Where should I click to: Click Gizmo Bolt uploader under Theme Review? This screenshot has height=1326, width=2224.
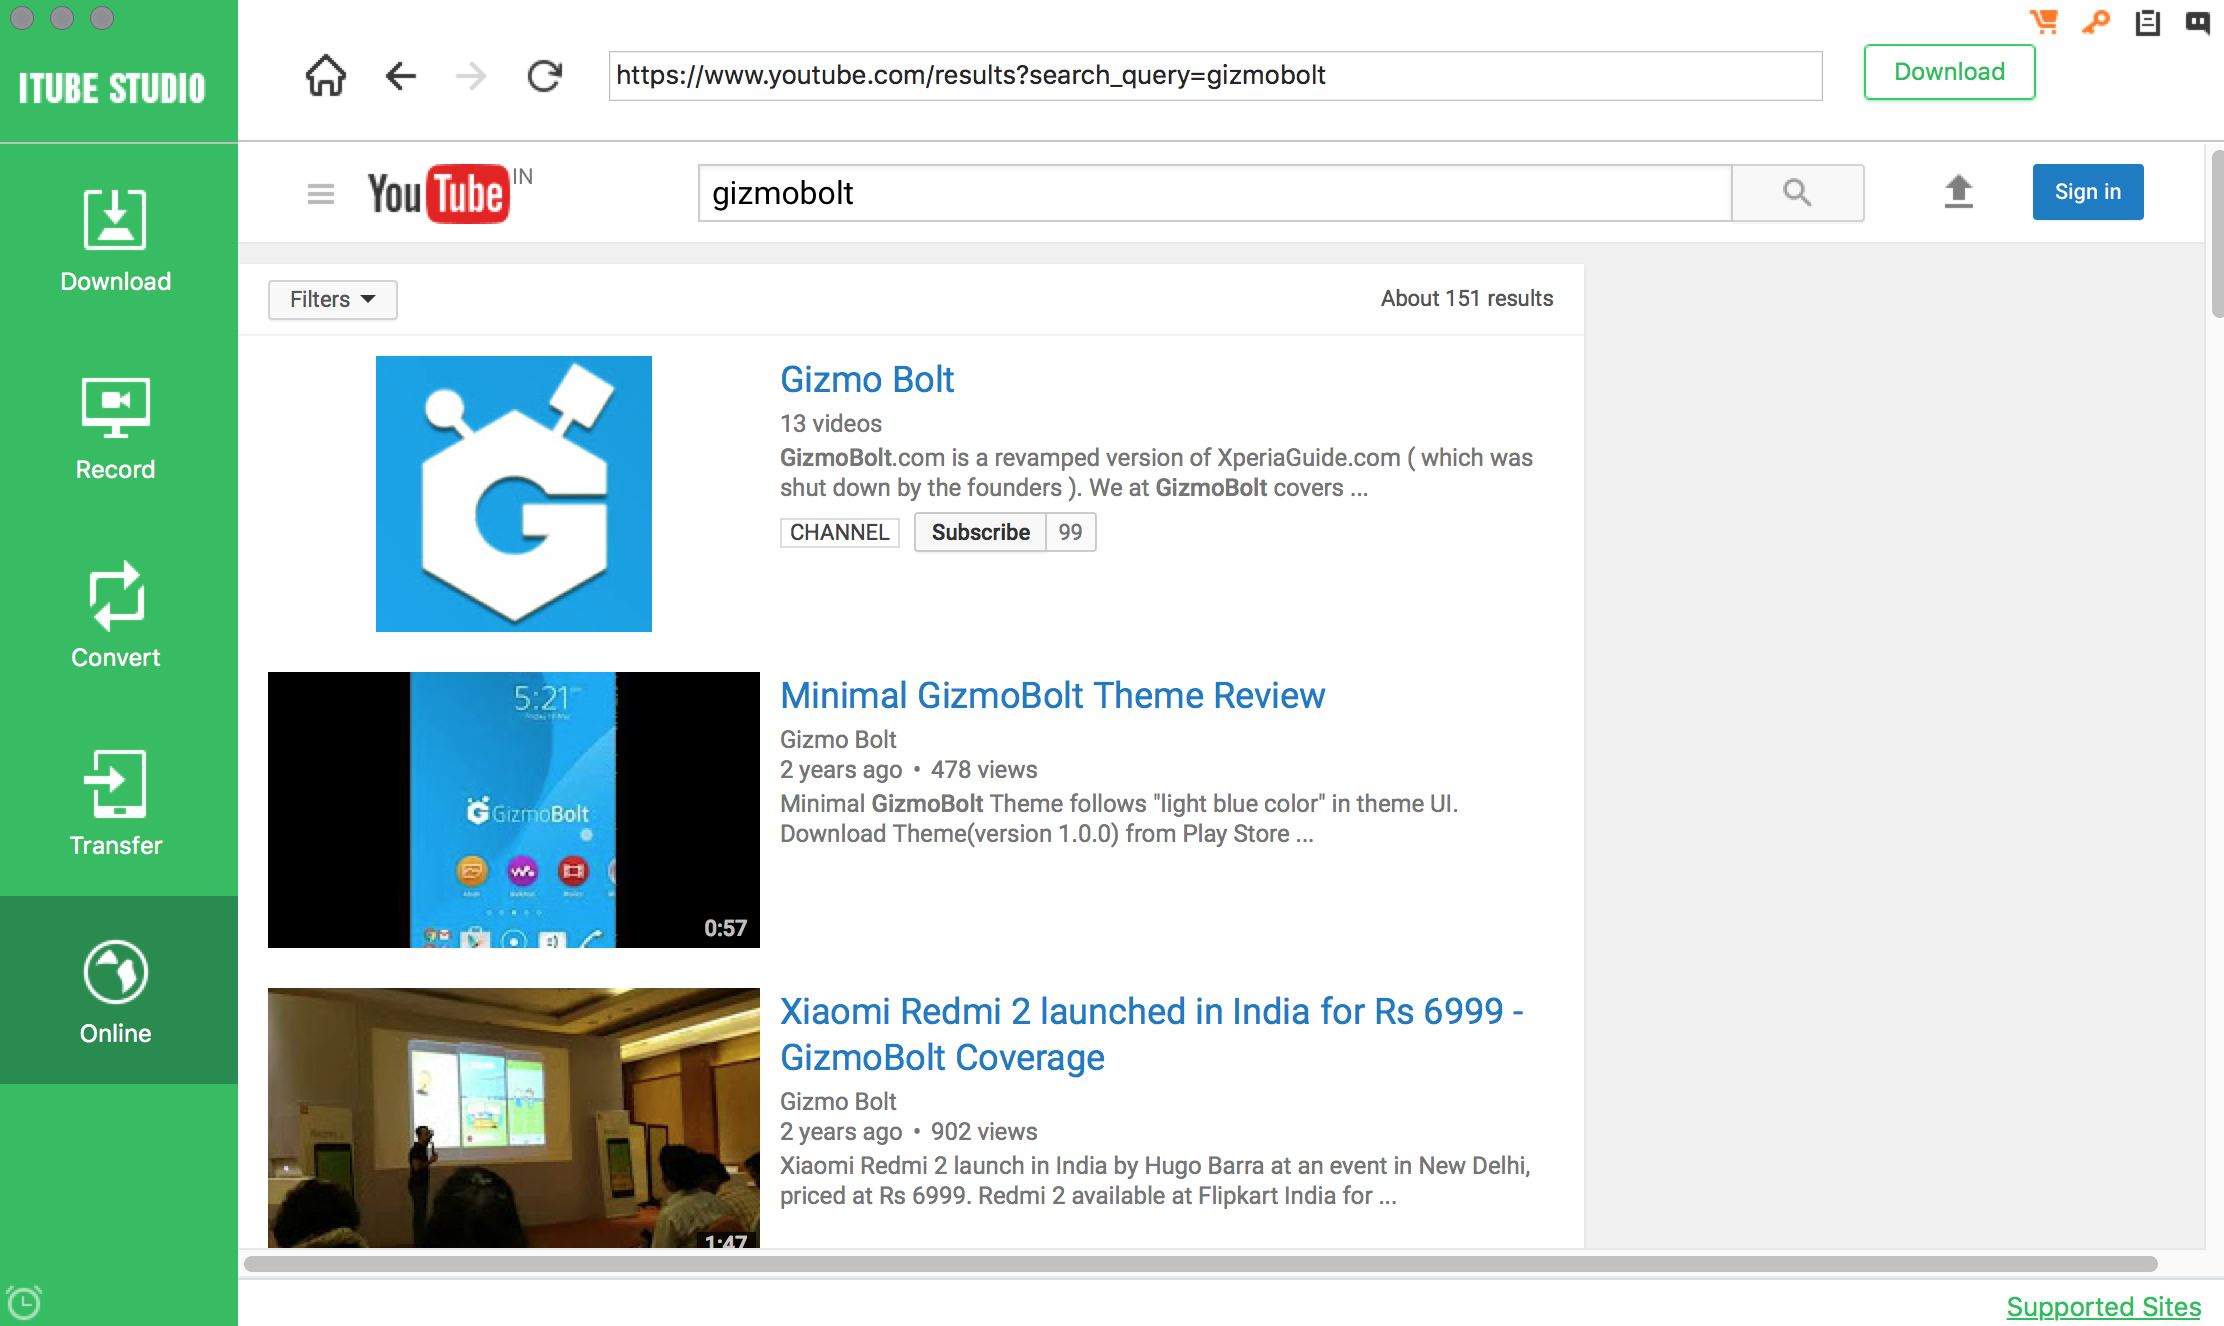click(x=838, y=740)
